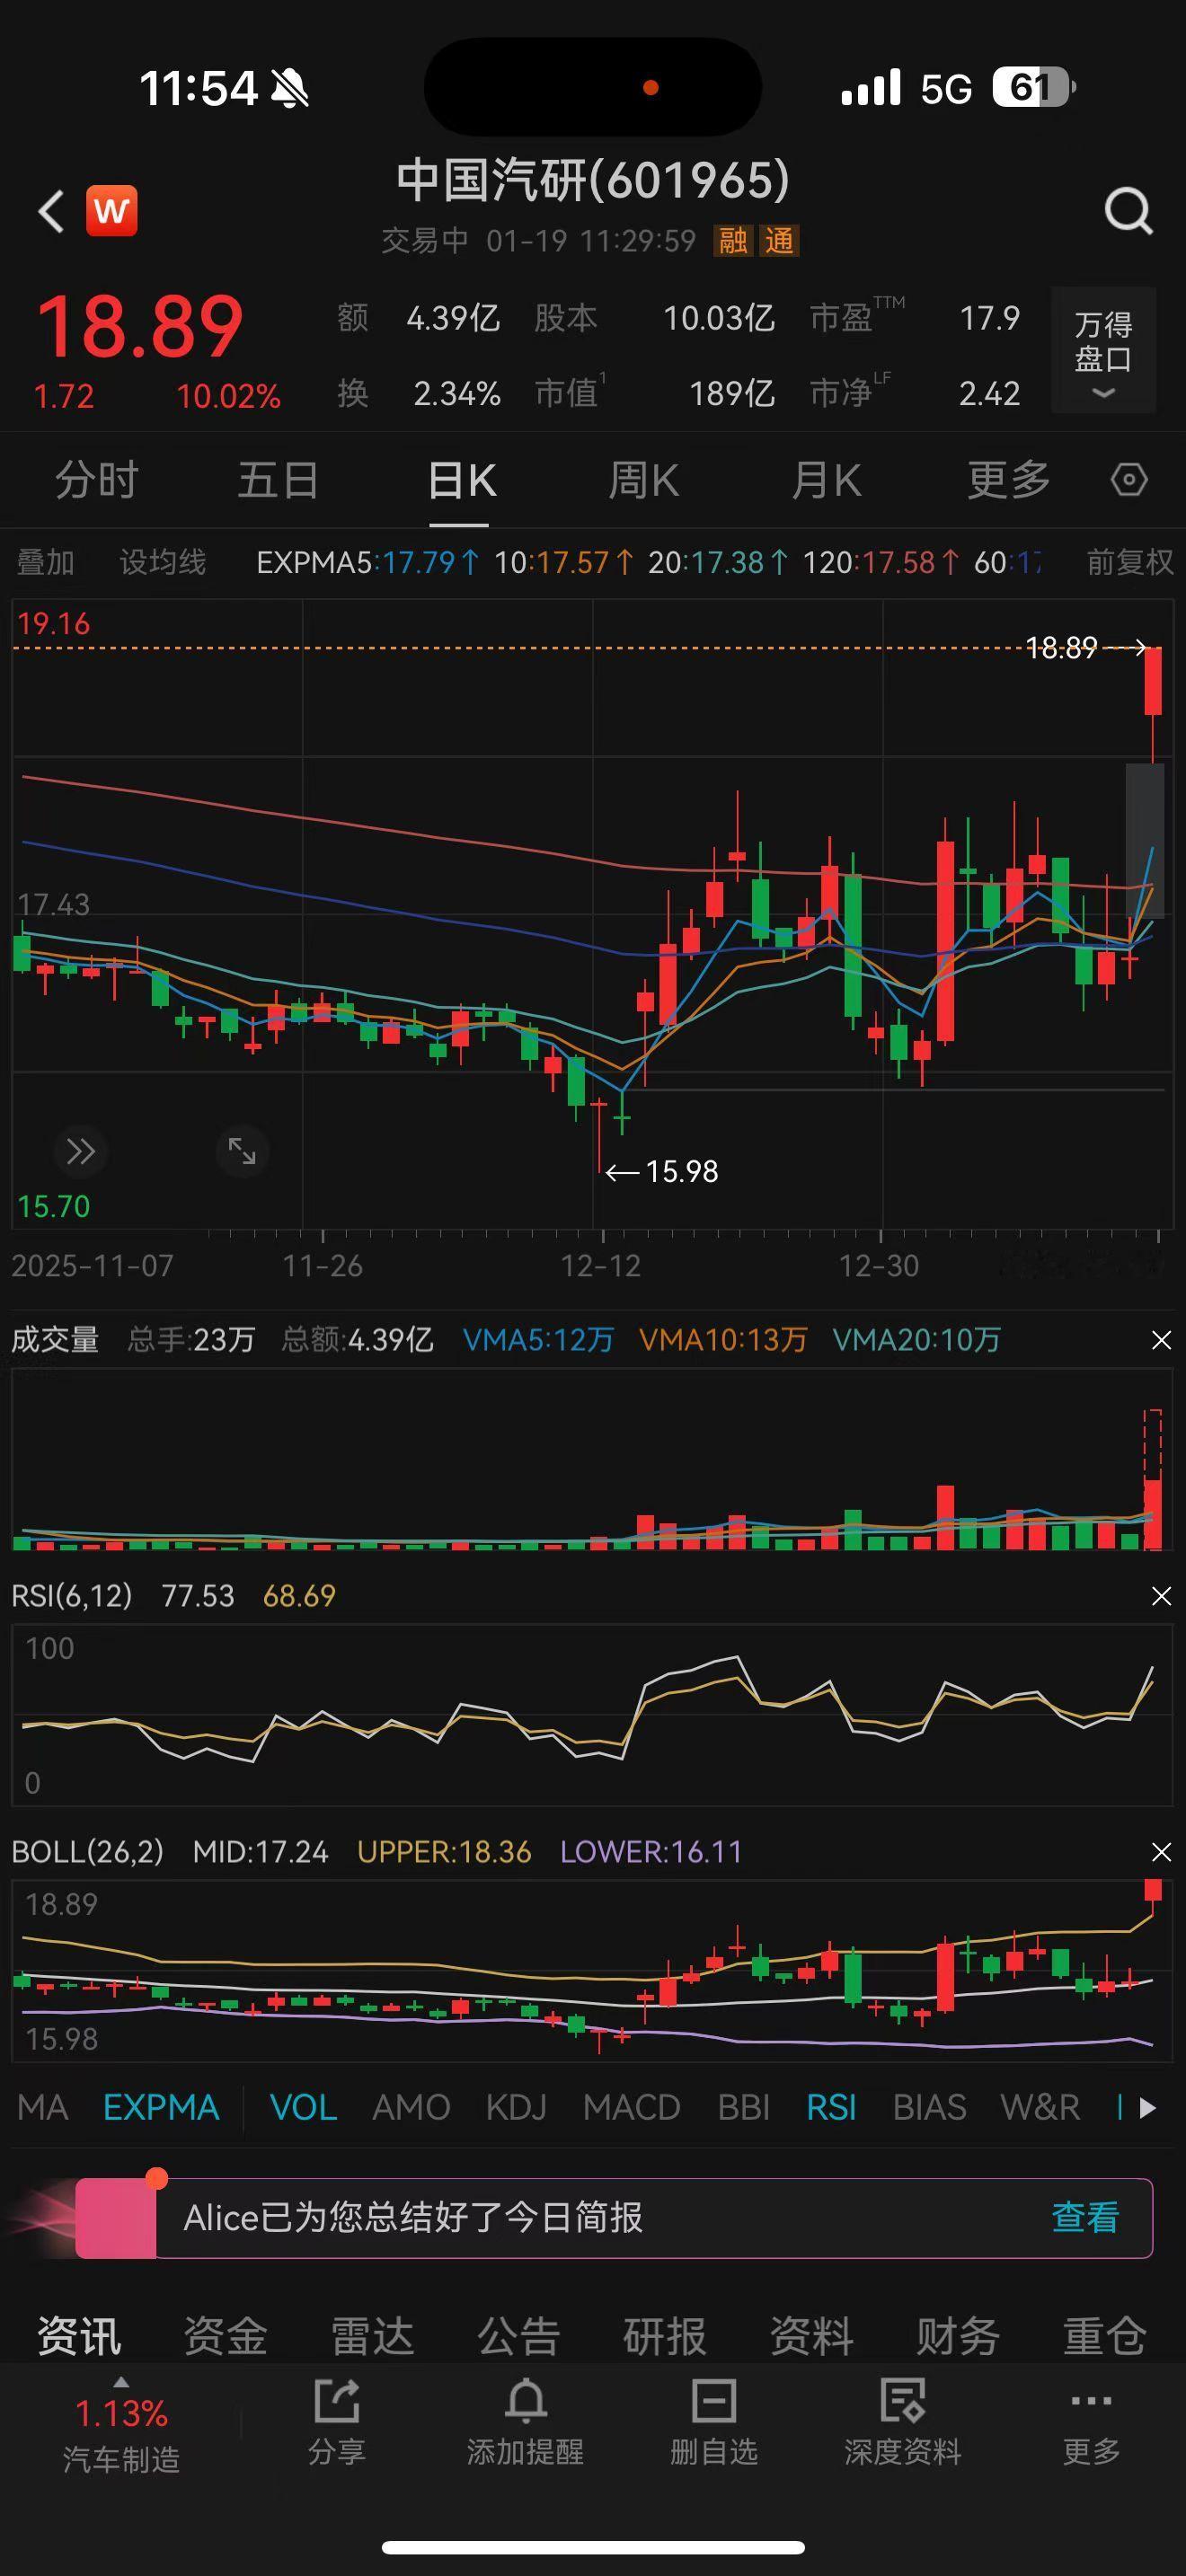Open the 公告 announcements tab
The image size is (1186, 2576).
pos(518,2336)
